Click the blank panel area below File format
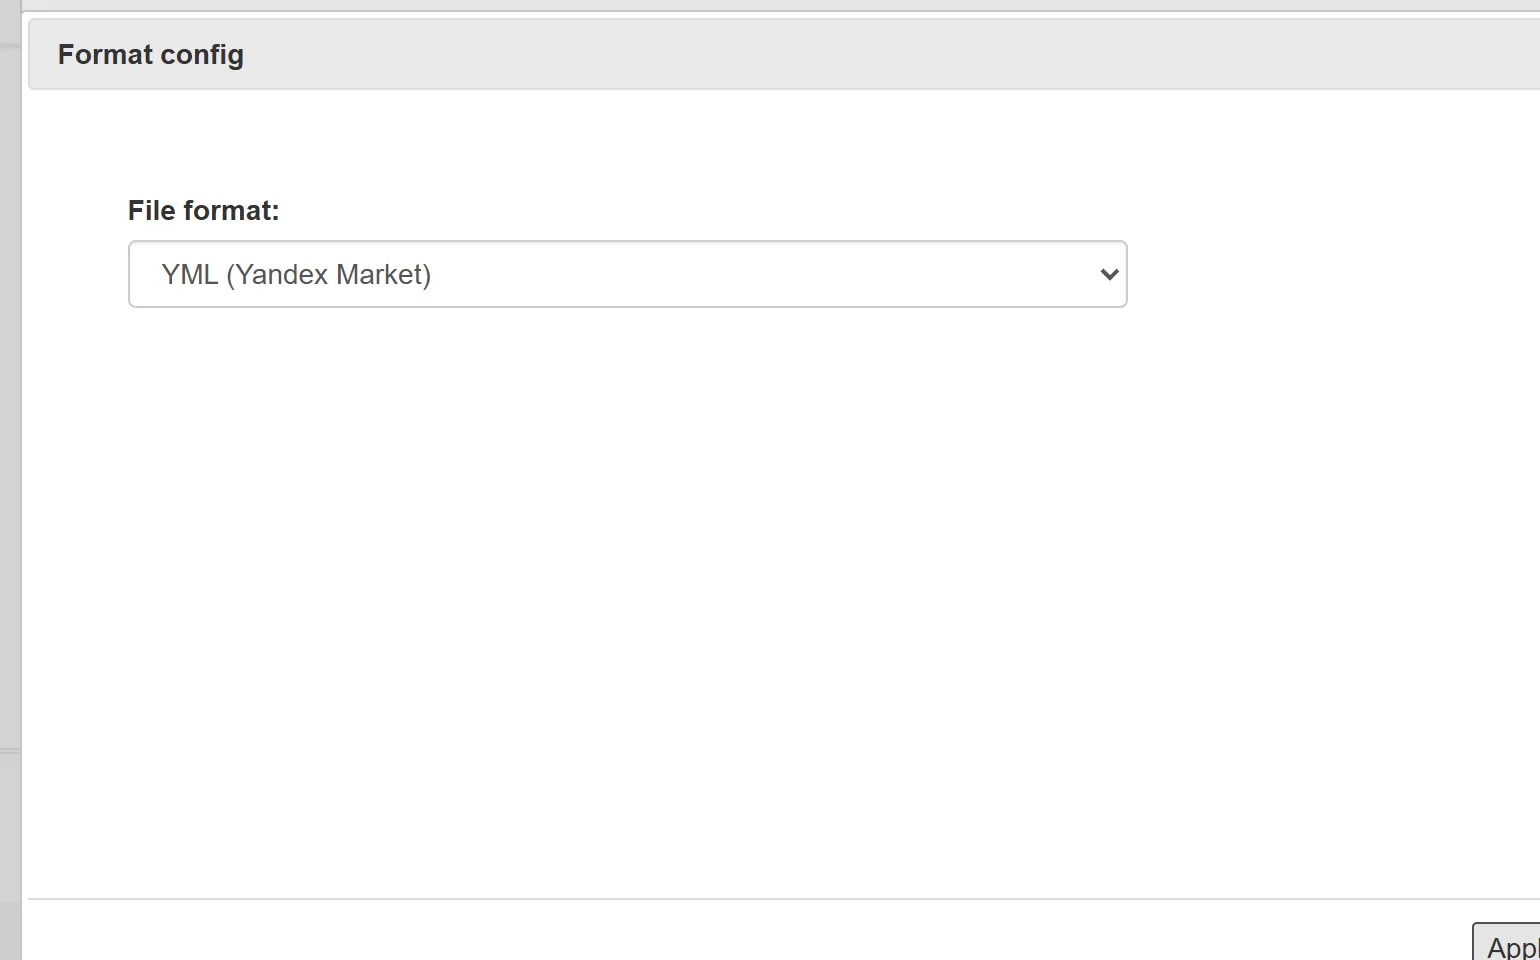Image resolution: width=1540 pixels, height=960 pixels. coord(784,600)
